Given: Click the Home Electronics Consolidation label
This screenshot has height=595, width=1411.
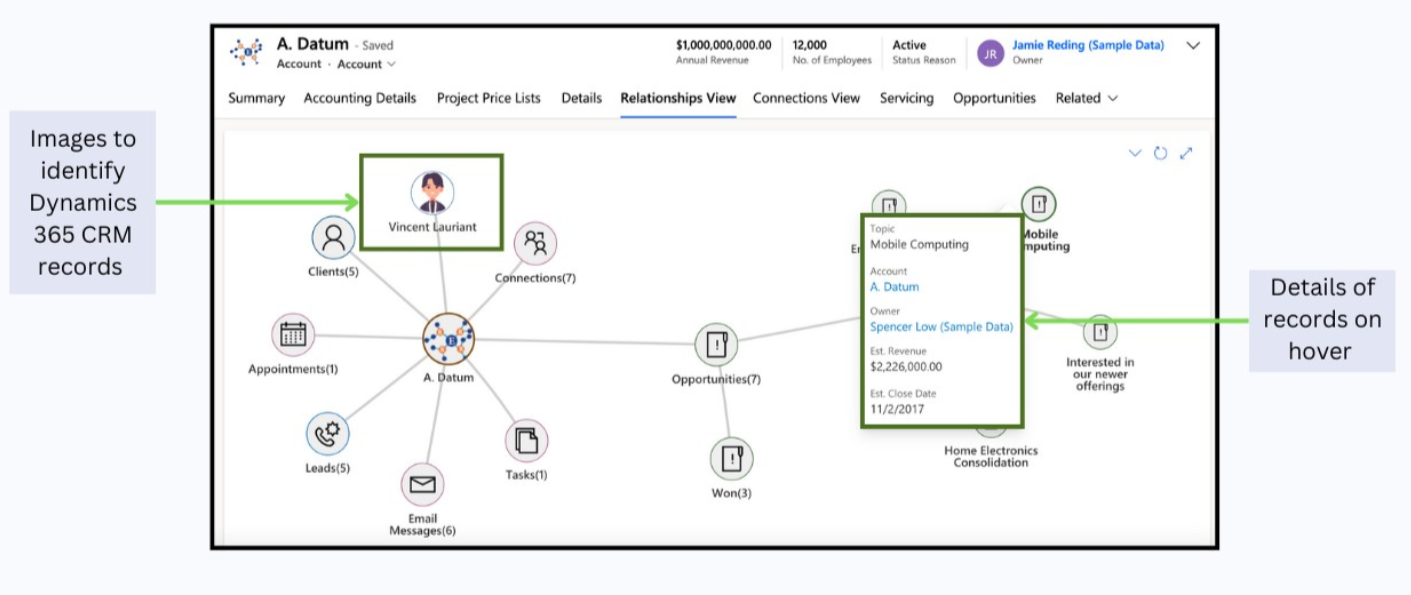Looking at the screenshot, I should pyautogui.click(x=991, y=457).
